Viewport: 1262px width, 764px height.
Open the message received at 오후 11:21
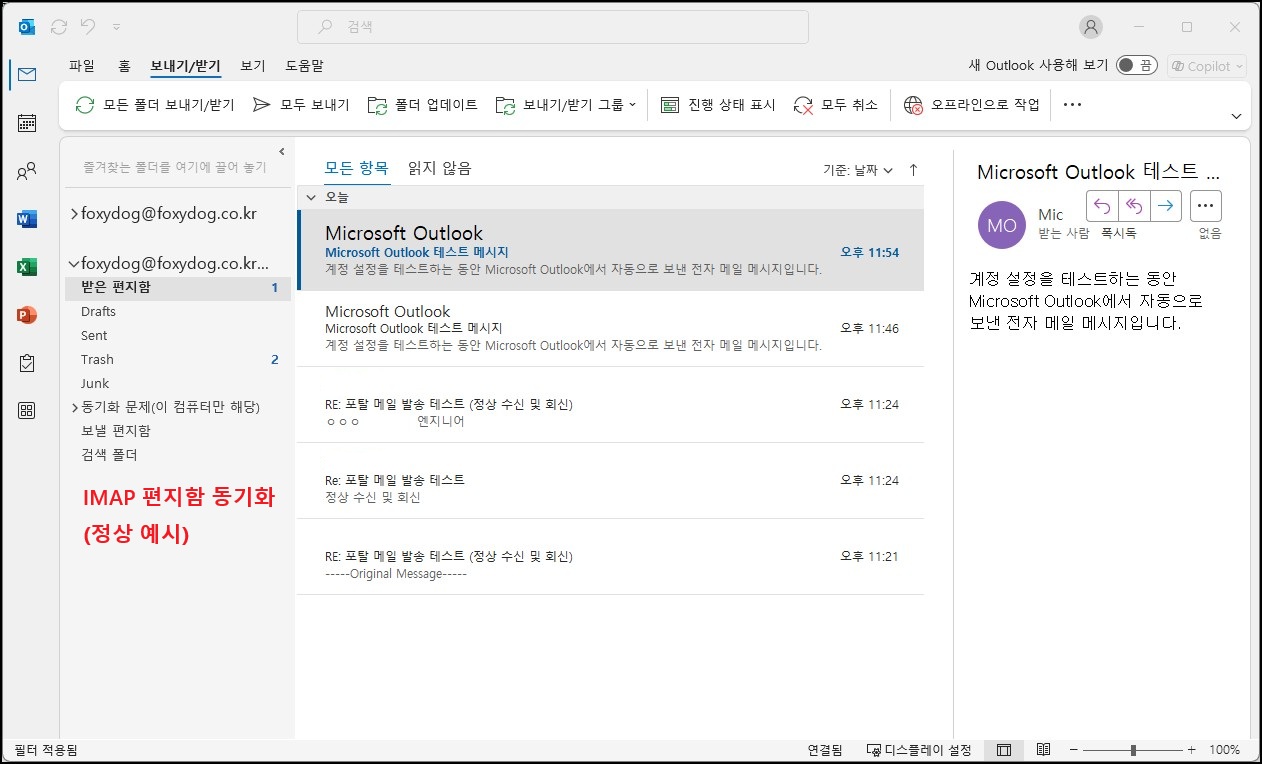pyautogui.click(x=611, y=557)
